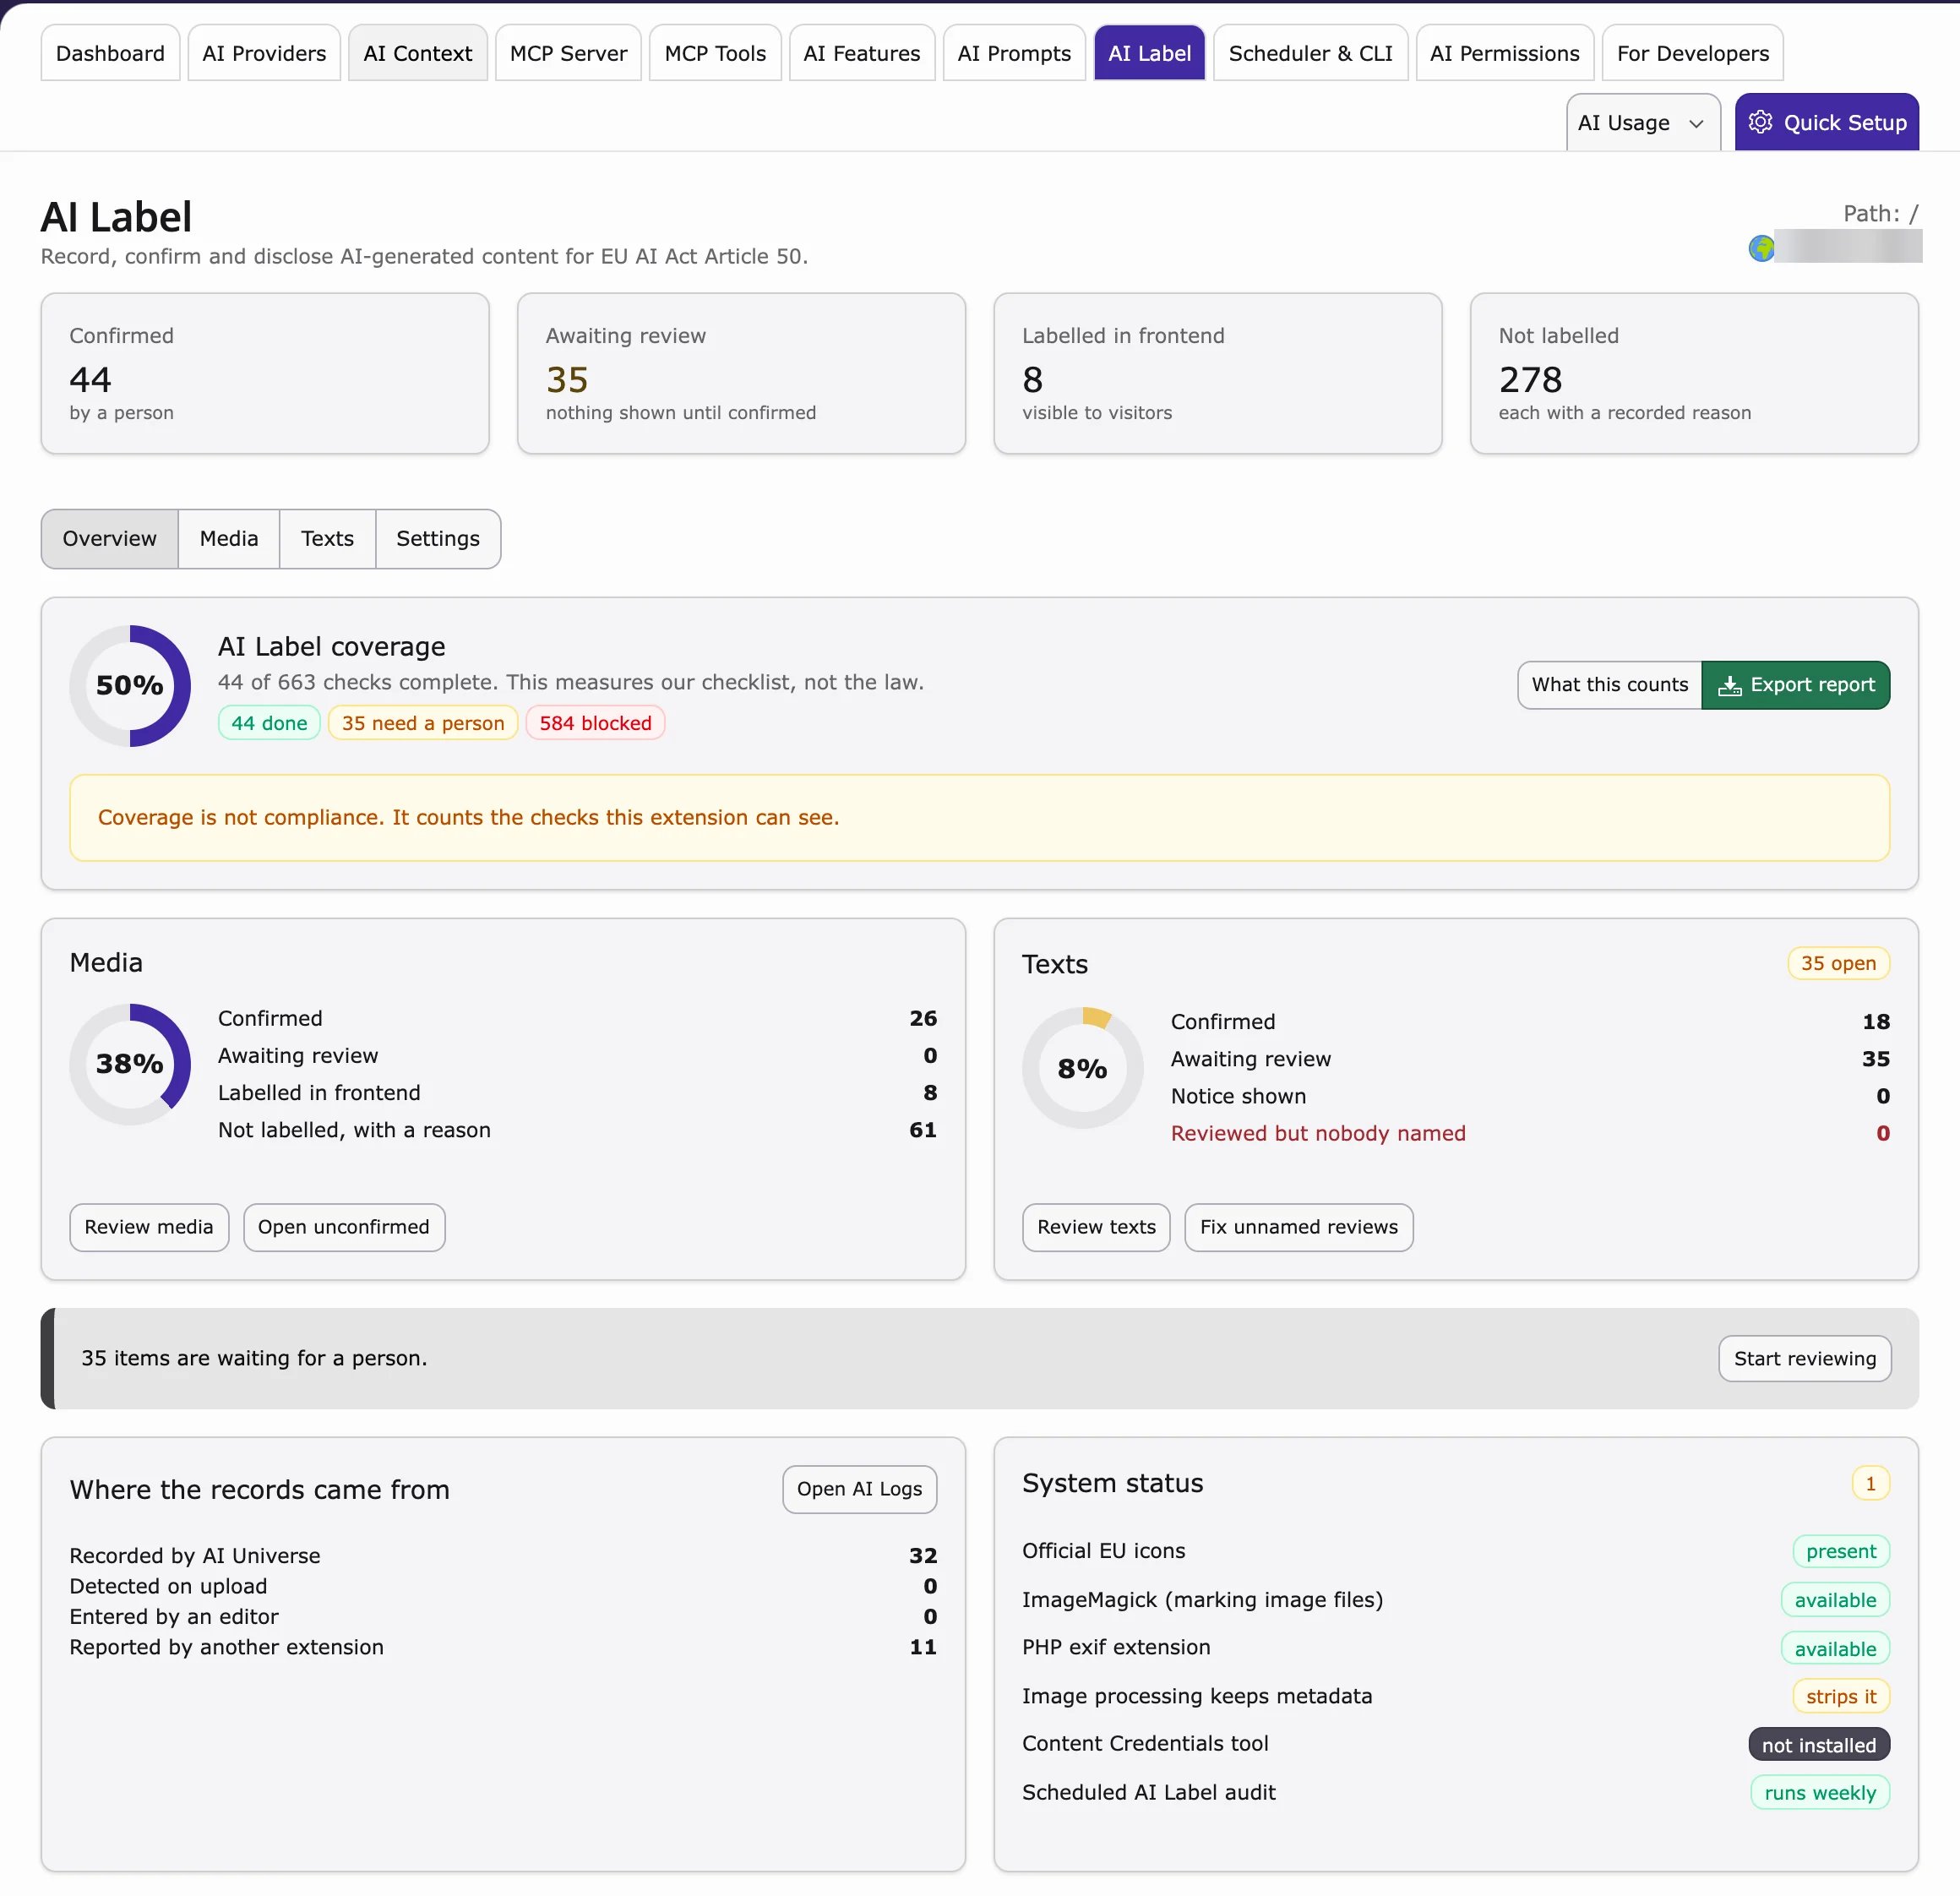Click the 38% Media progress ring
This screenshot has width=1960, height=1896.
pos(130,1064)
